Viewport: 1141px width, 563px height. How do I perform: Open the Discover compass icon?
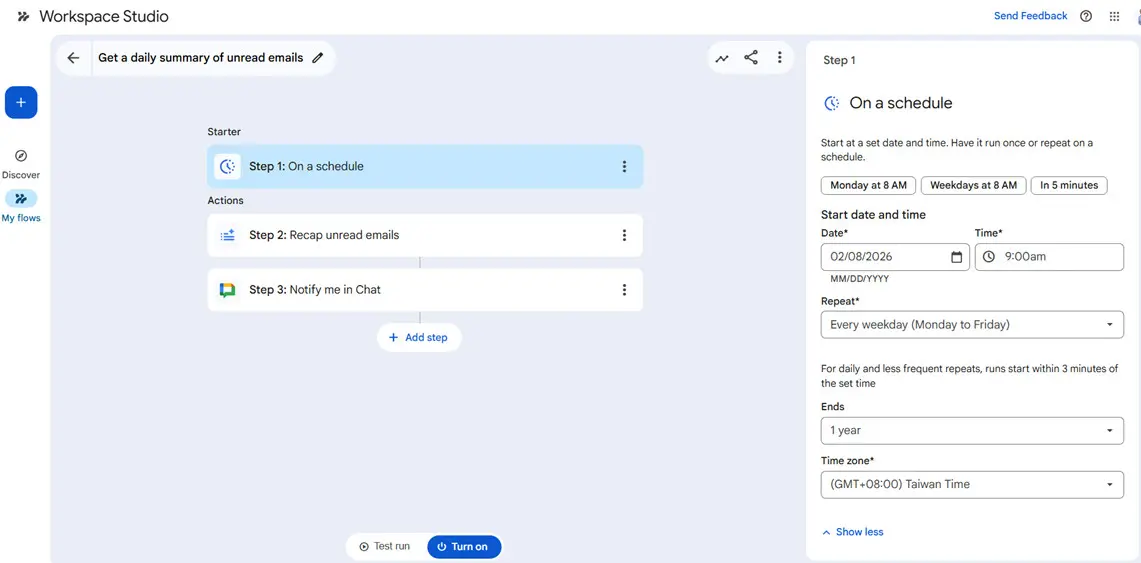pyautogui.click(x=21, y=156)
